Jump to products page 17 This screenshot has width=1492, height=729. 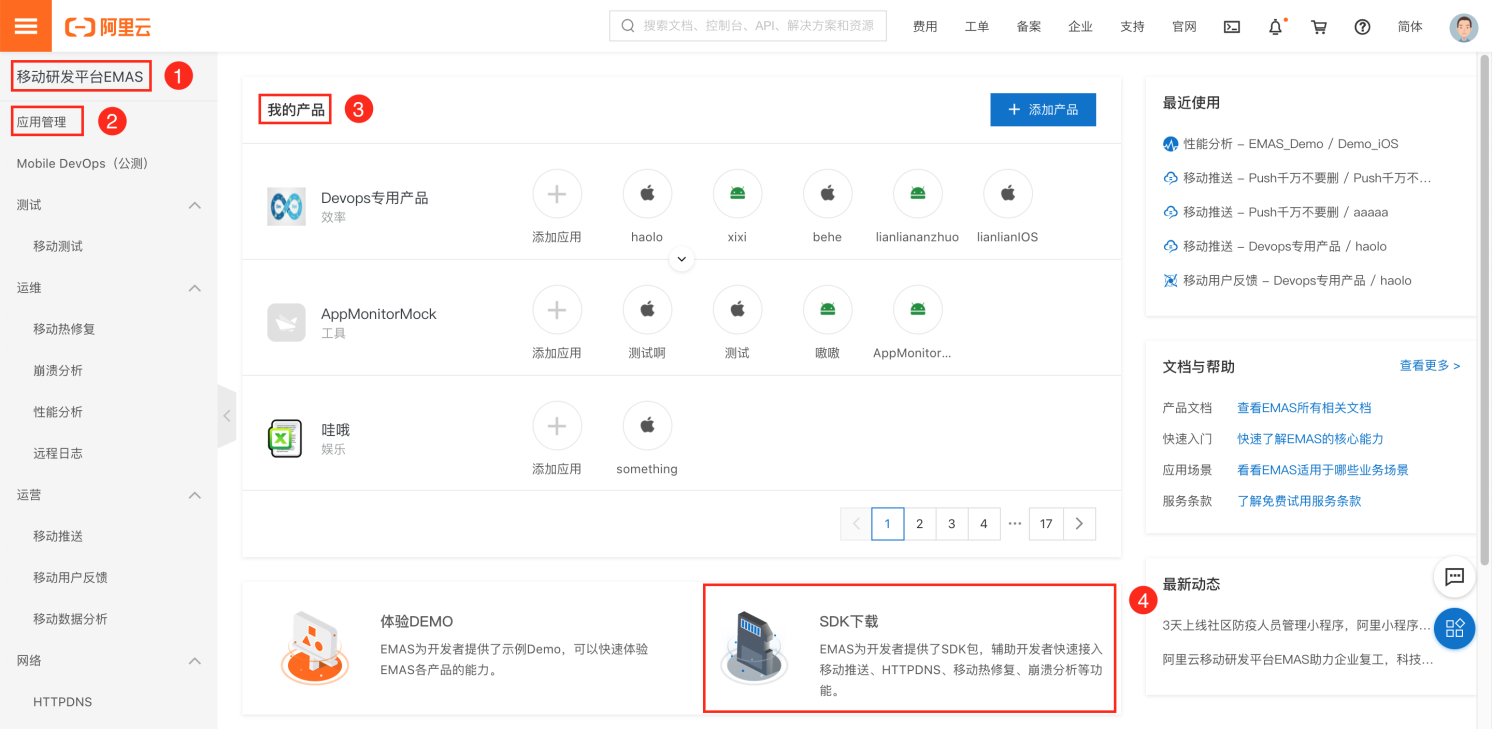(1046, 524)
